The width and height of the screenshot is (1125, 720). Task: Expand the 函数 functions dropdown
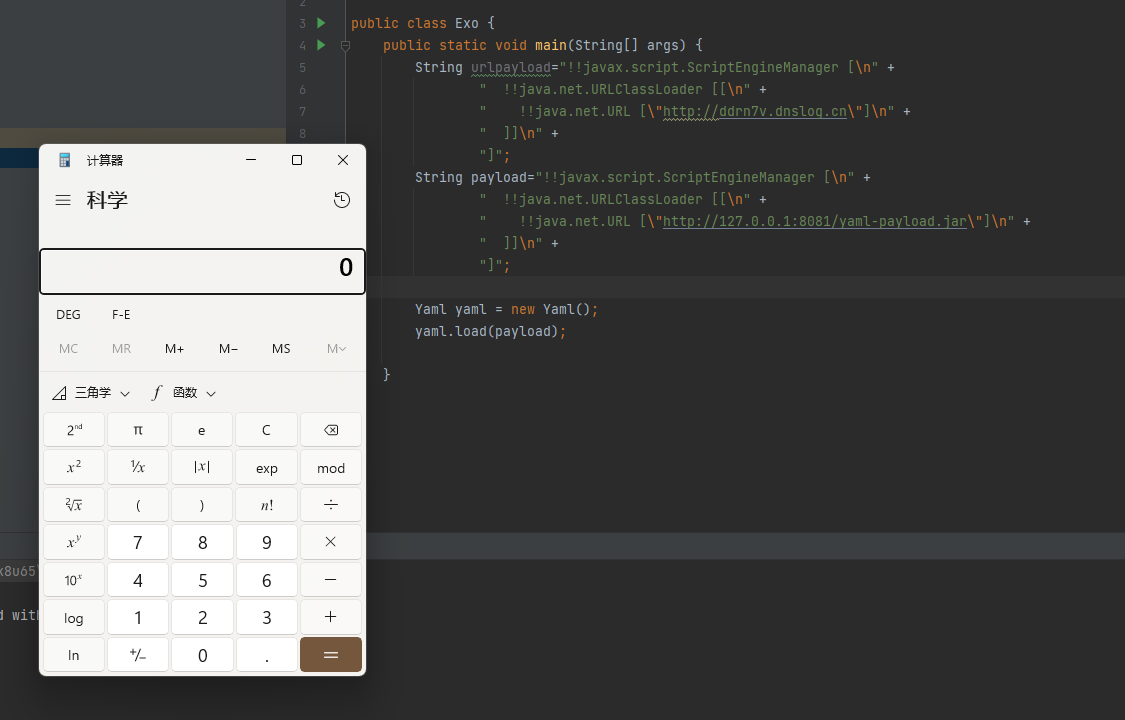[x=184, y=393]
